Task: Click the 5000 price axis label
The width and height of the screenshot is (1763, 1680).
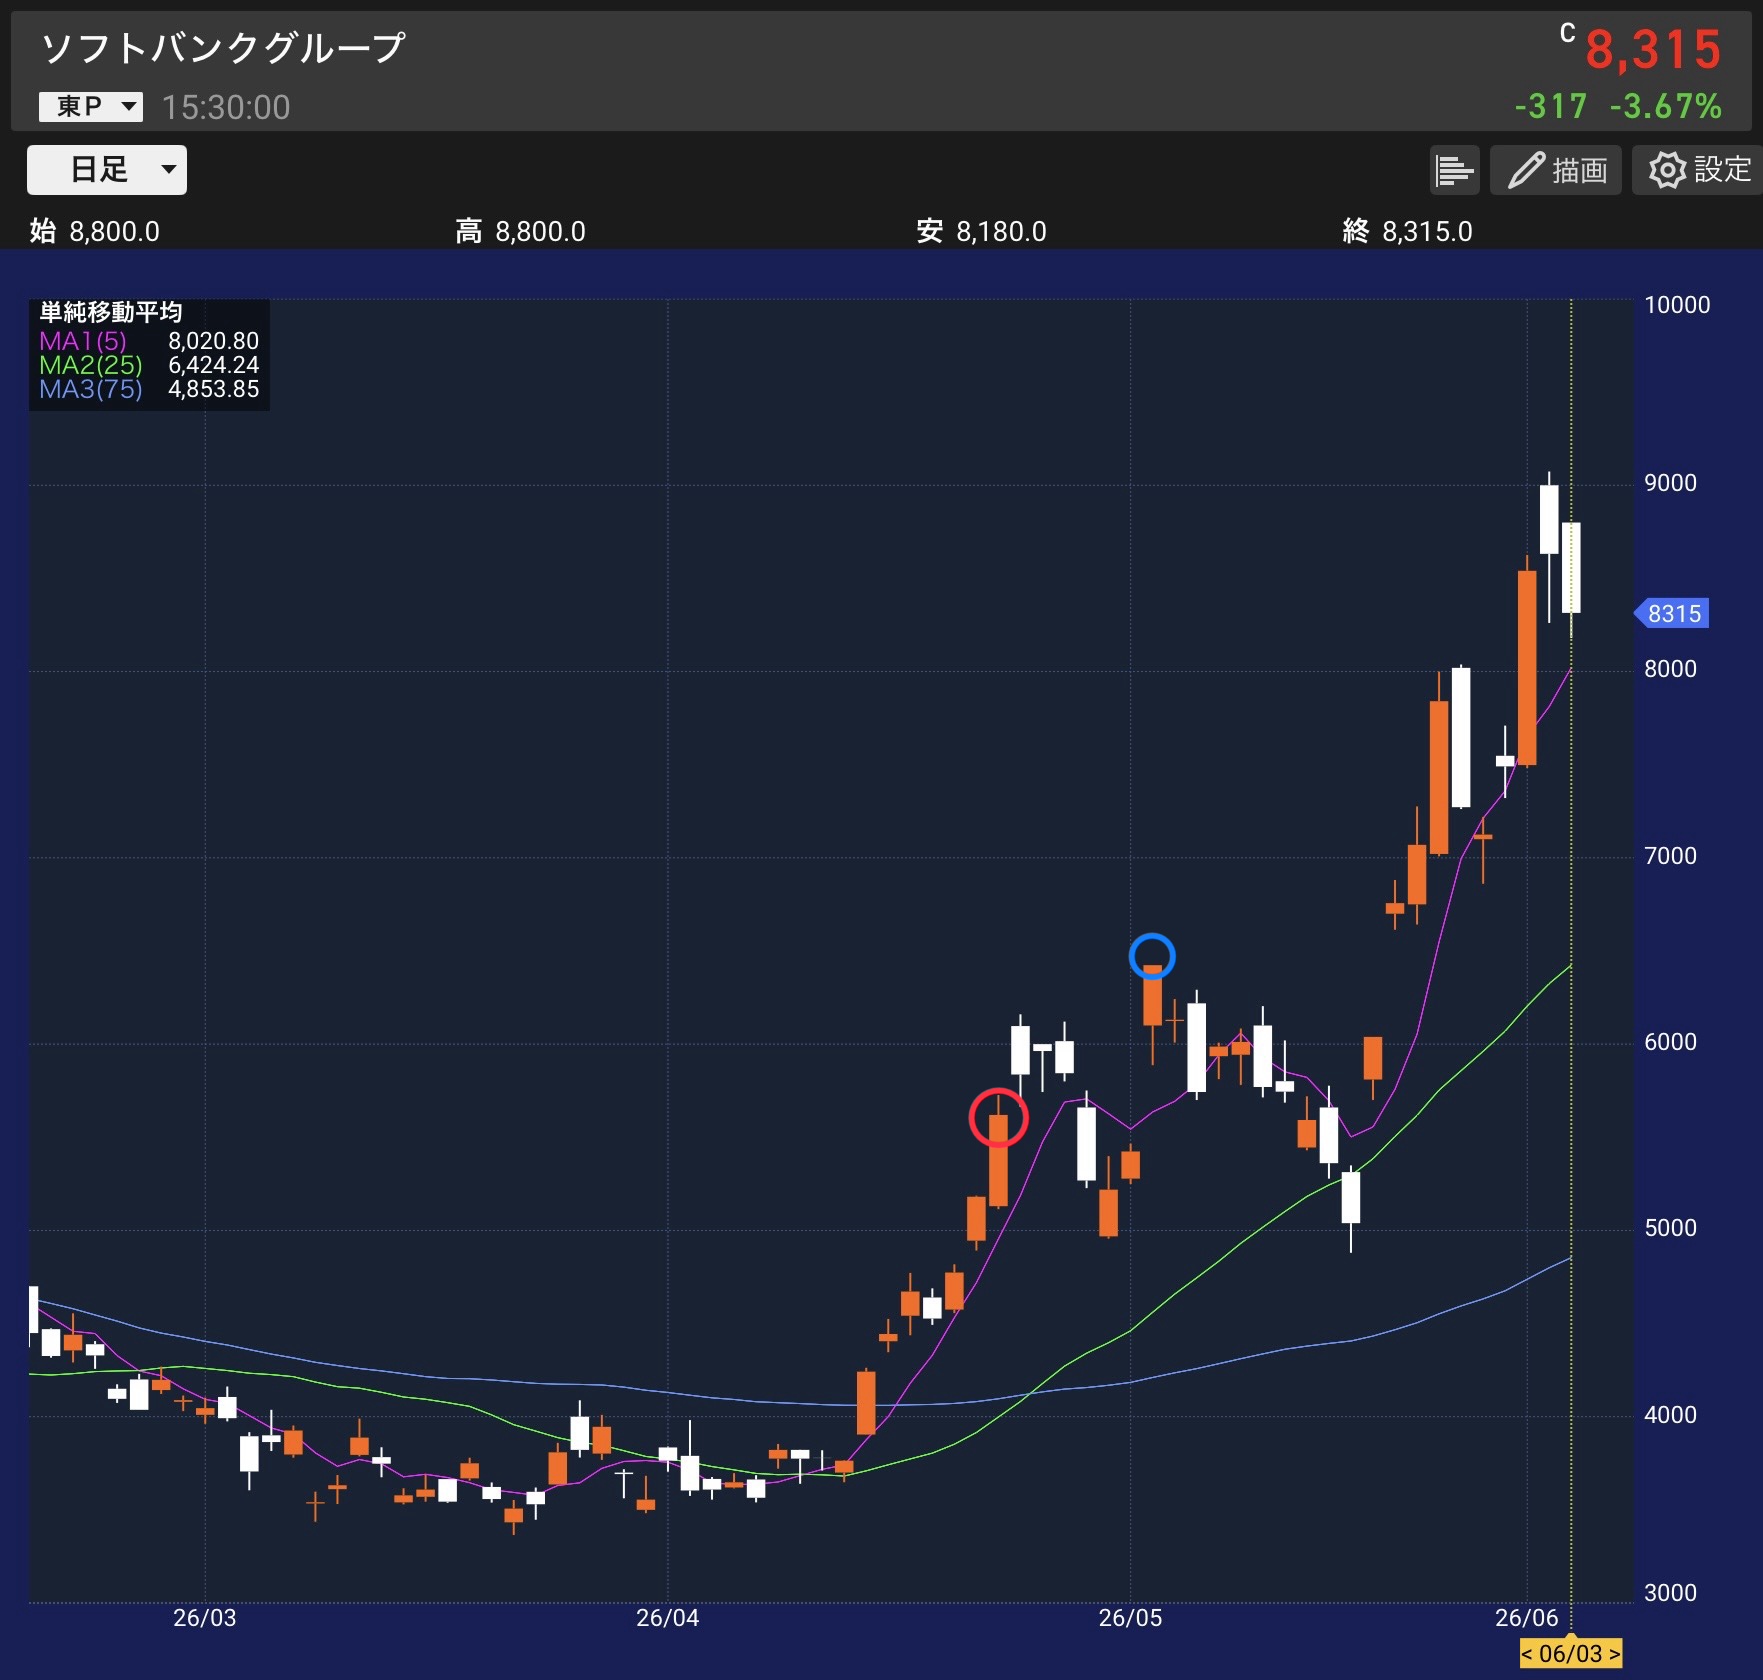Action: tap(1671, 1228)
